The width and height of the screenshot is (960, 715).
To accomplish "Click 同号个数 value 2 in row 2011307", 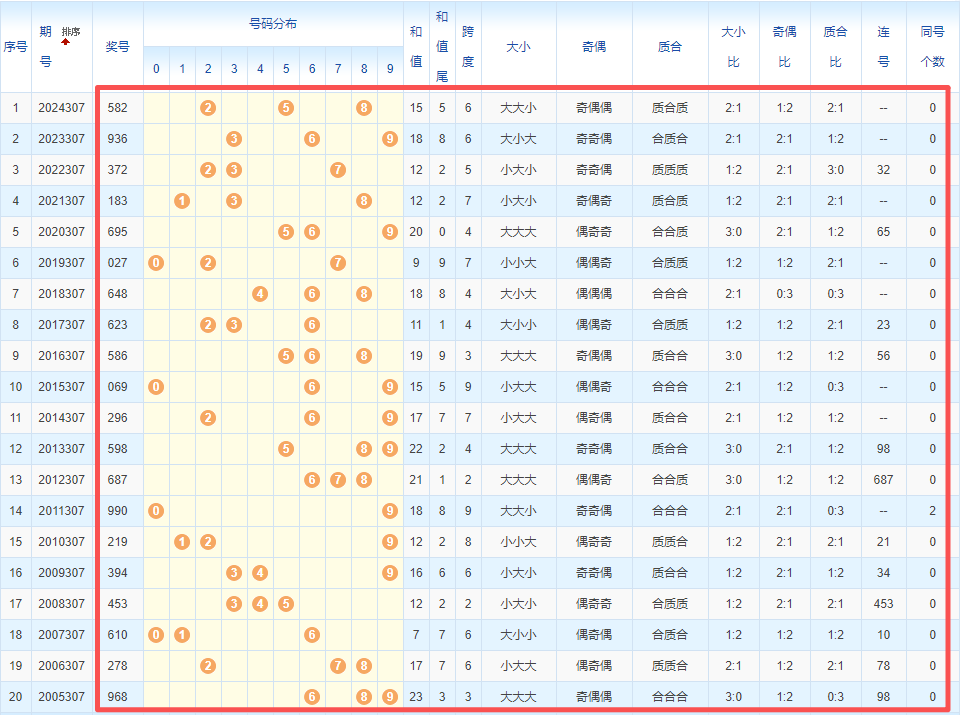I will point(932,511).
